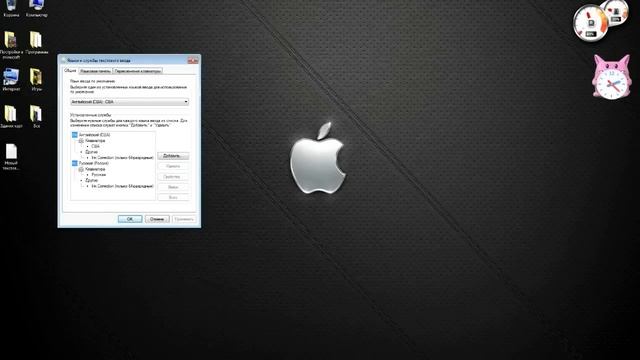
Task: Select Другие node under Английский (США)
Action: (91, 152)
